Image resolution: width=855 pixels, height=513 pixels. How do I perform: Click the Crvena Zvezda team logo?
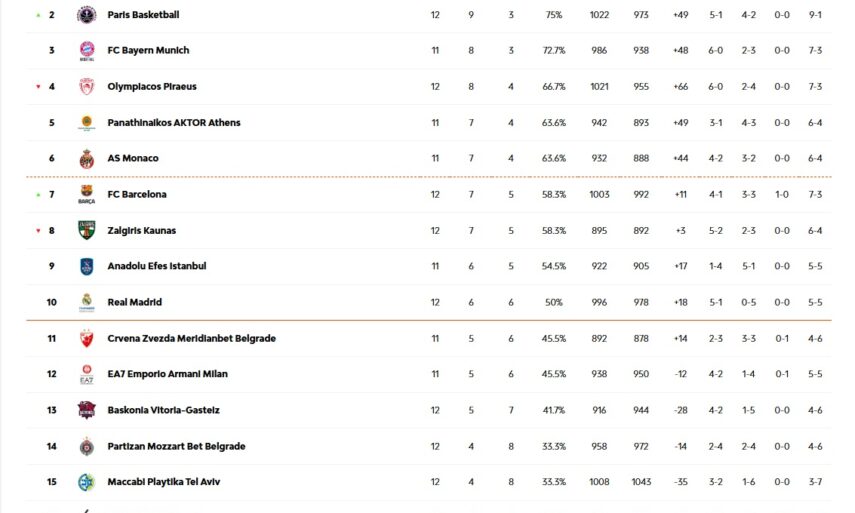click(86, 339)
